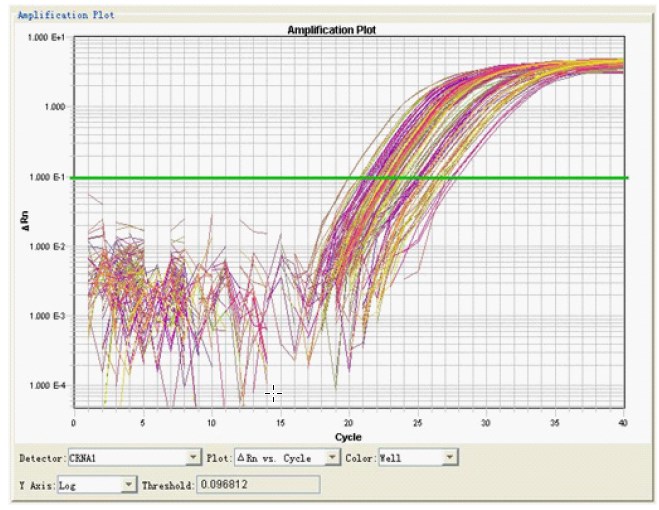Click the 20 tick on the Cycle axis

pos(348,424)
